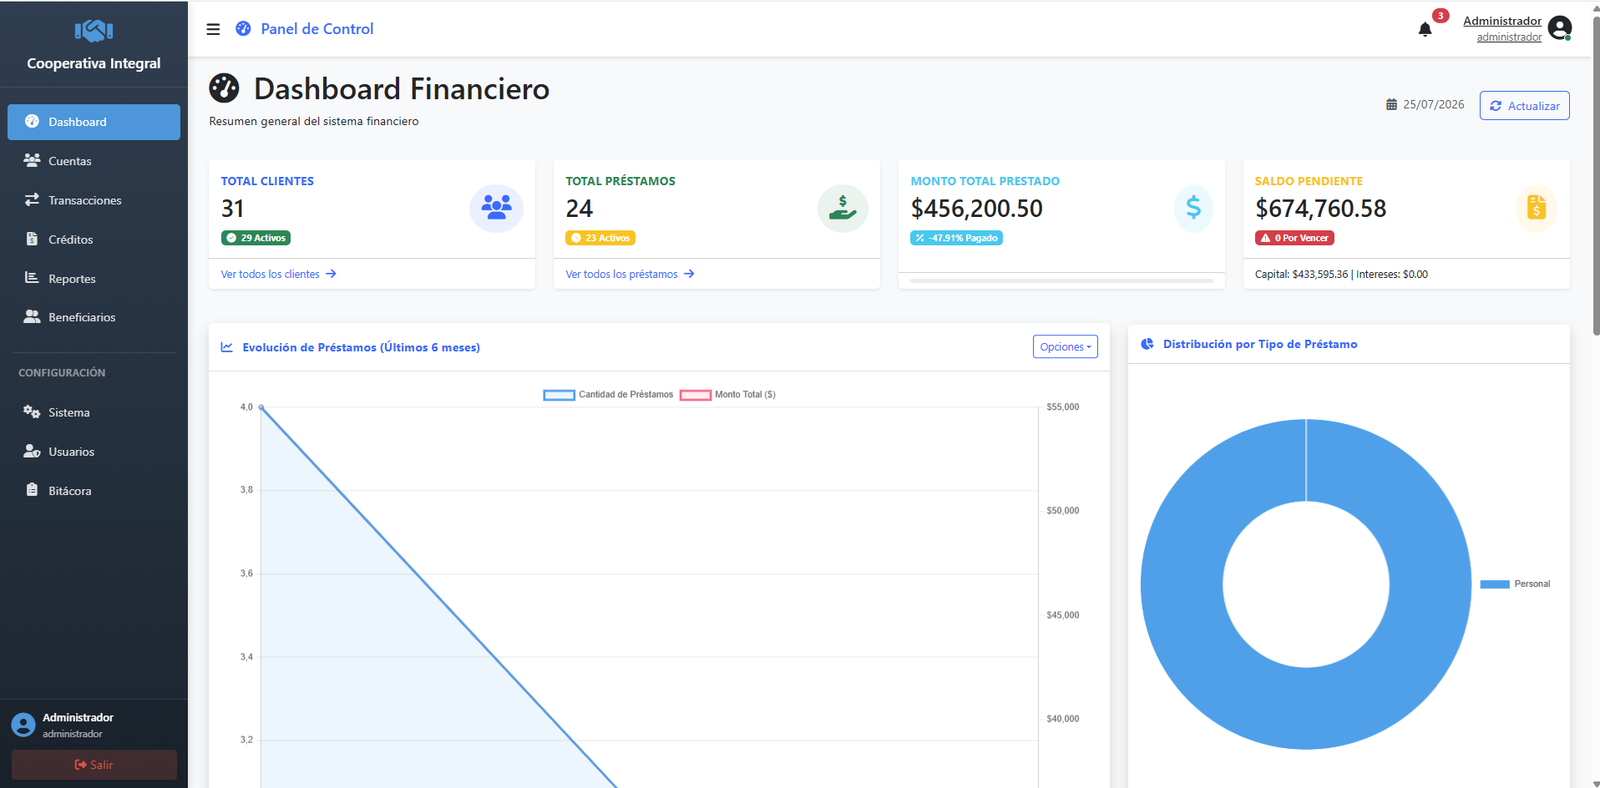Toggle Cantidad de Préstamos legend series
This screenshot has width=1600, height=788.
[608, 395]
